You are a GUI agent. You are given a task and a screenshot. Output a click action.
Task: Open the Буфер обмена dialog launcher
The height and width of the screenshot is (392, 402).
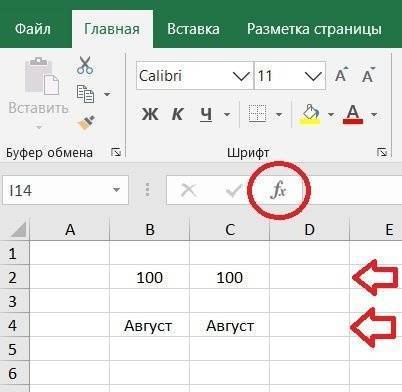116,152
